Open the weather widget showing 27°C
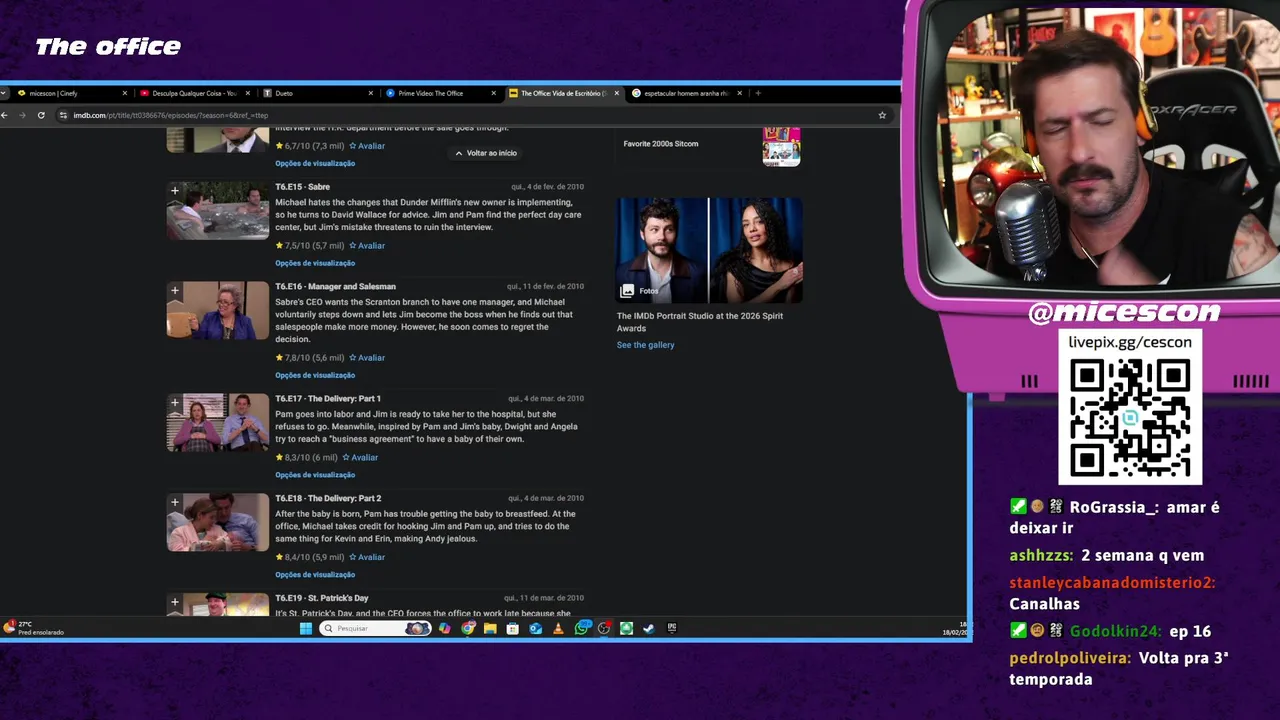The image size is (1280, 720). [x=33, y=628]
